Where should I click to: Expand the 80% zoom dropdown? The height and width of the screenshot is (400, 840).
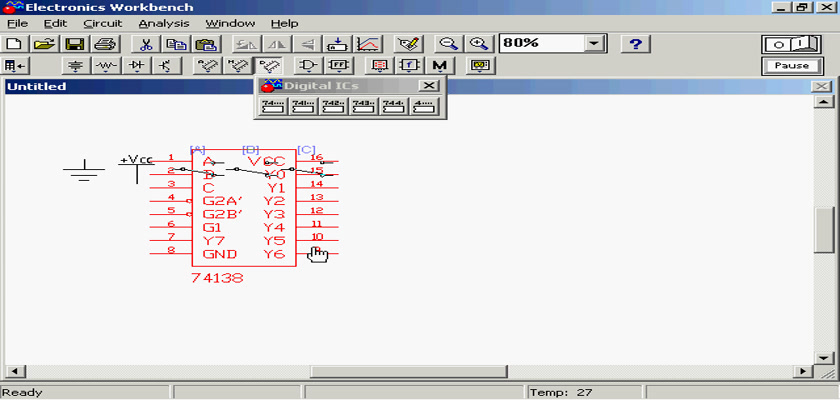(x=593, y=43)
